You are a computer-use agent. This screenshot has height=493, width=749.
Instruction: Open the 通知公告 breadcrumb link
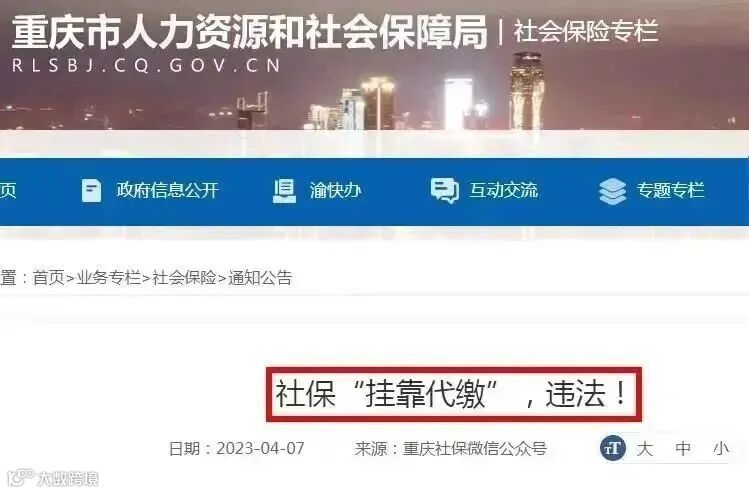tap(260, 278)
